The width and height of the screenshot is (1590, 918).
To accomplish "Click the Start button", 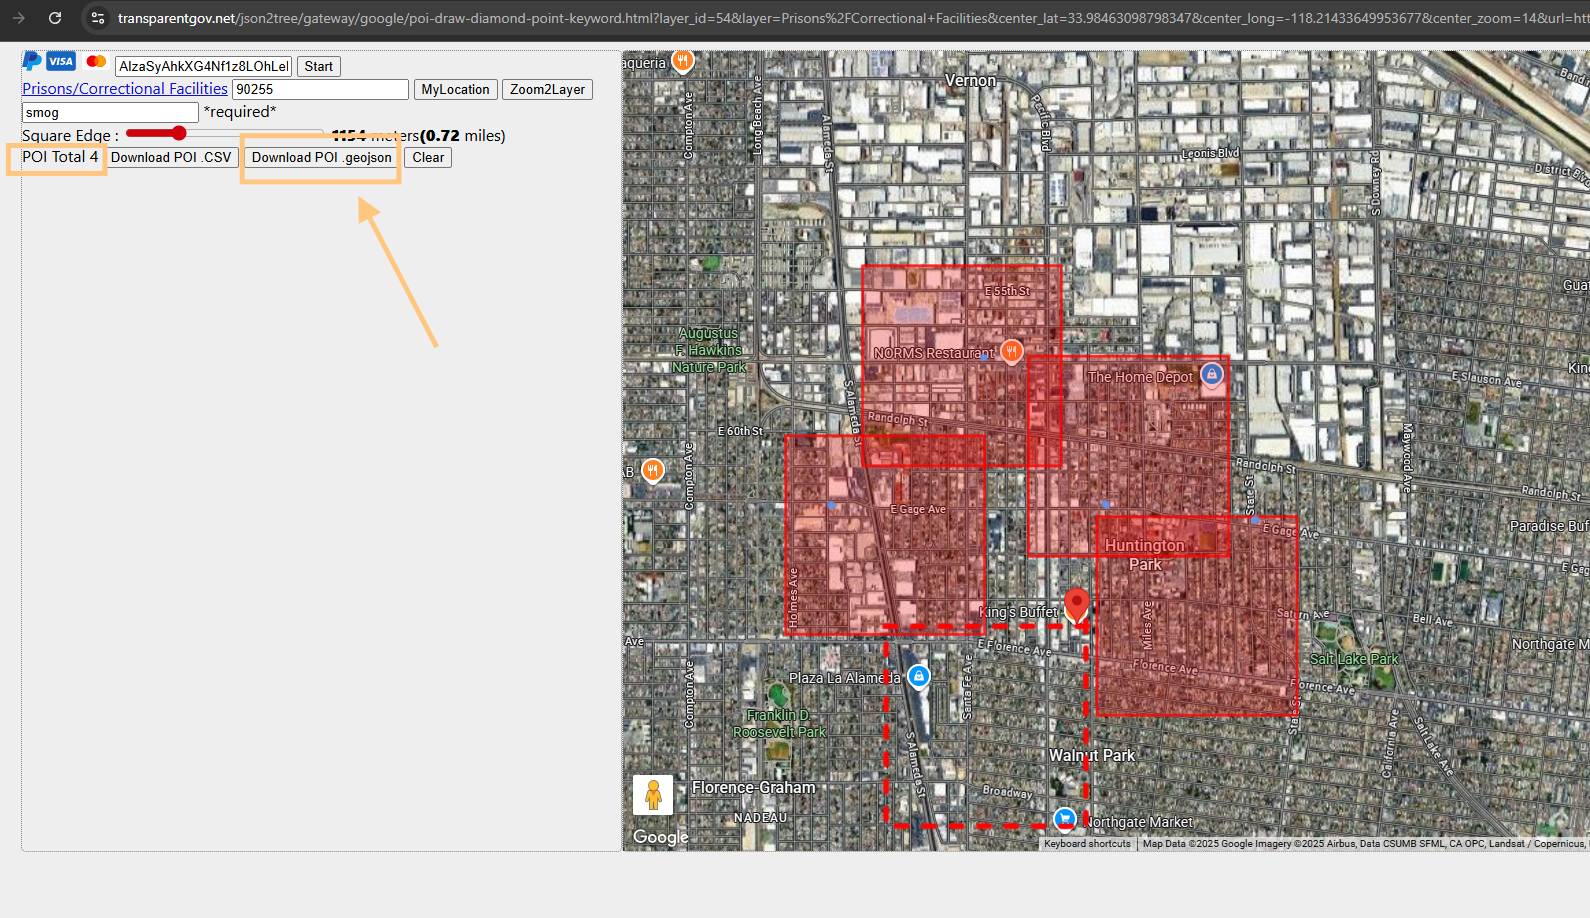I will tap(319, 66).
